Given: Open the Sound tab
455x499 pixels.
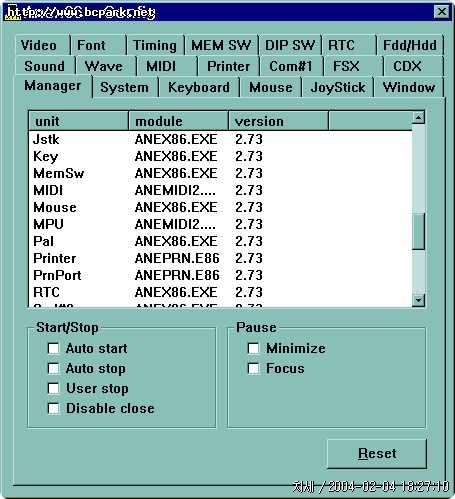Looking at the screenshot, I should click(45, 66).
